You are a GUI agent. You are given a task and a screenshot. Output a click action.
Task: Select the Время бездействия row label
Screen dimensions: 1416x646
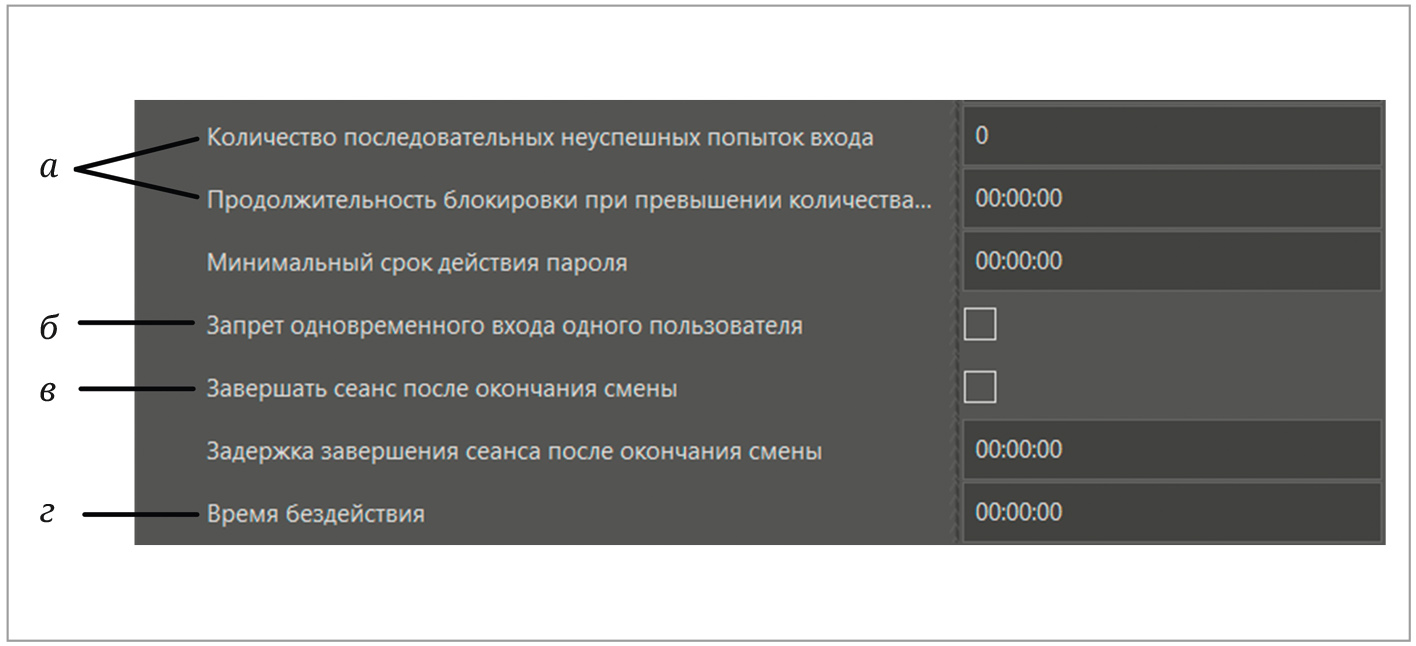tap(315, 514)
